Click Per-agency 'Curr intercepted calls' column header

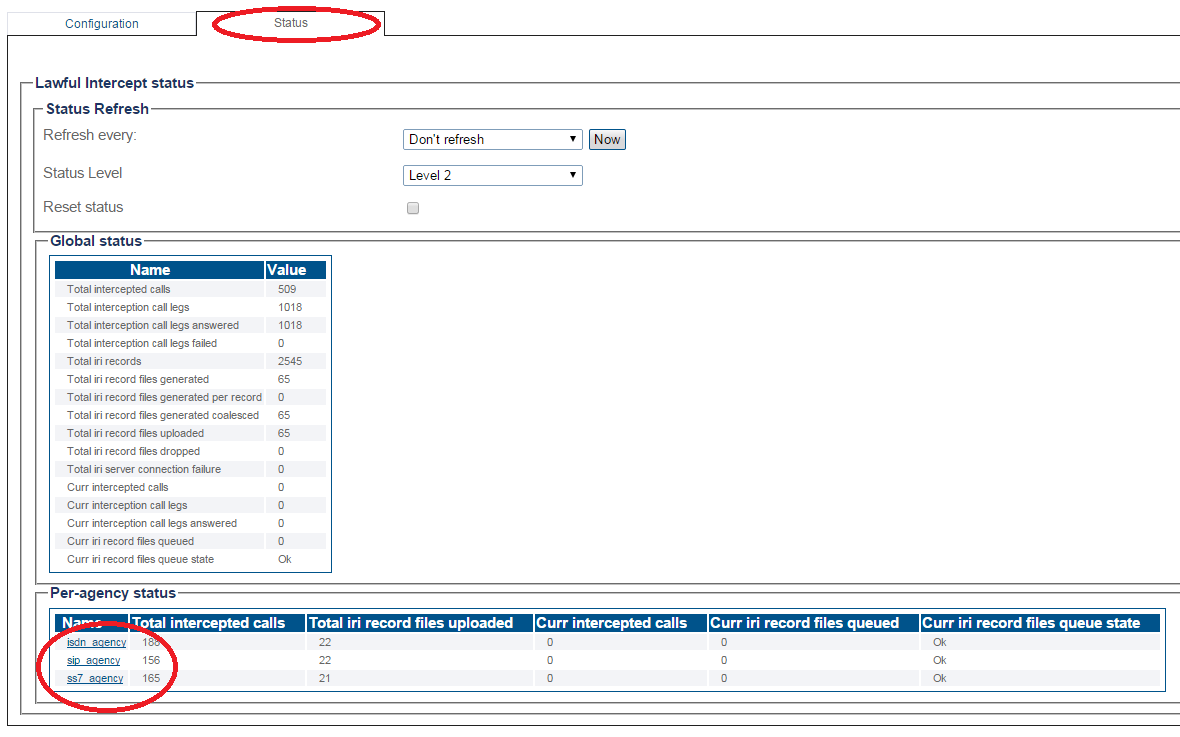tap(612, 623)
